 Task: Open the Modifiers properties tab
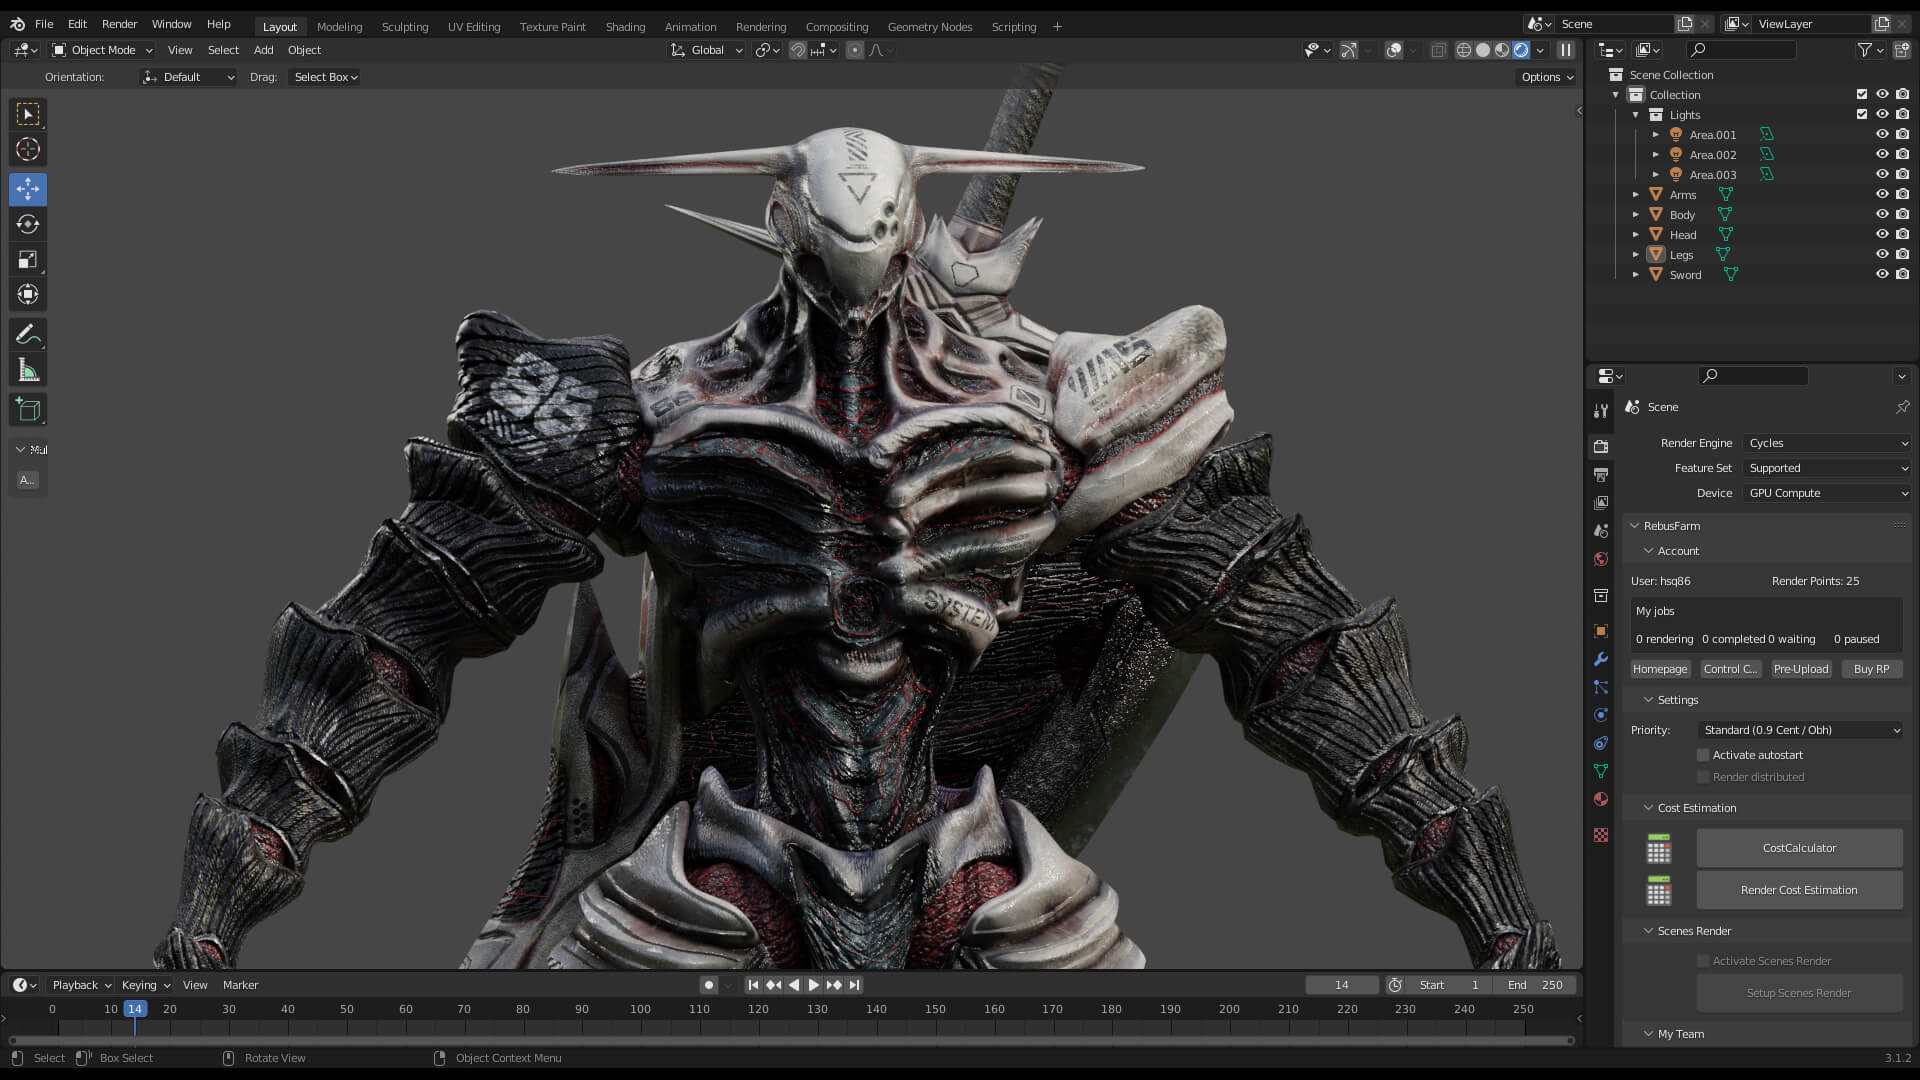(x=1601, y=659)
